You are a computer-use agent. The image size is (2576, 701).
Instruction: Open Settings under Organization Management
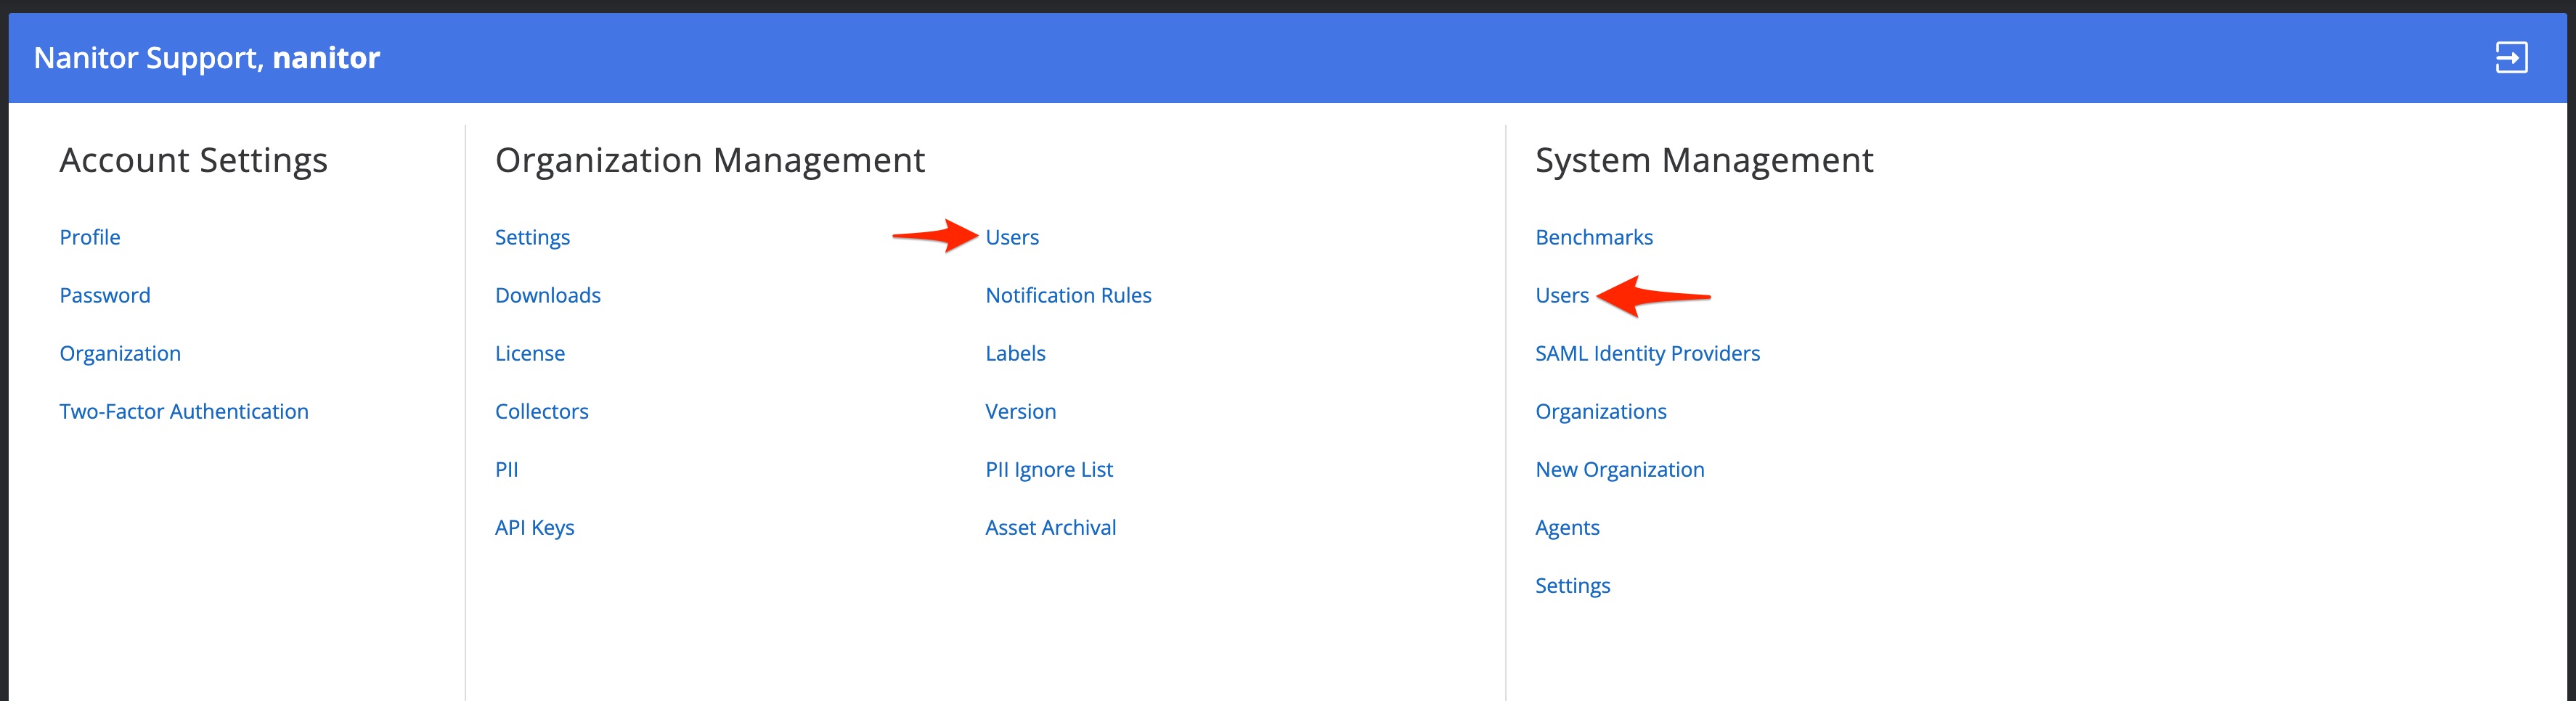pyautogui.click(x=532, y=237)
